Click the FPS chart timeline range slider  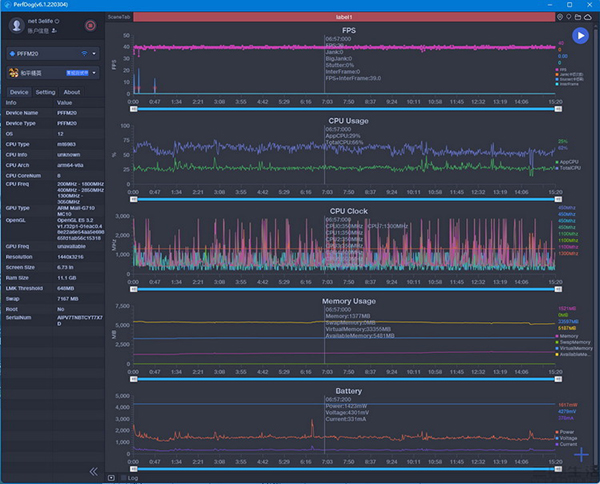pos(343,108)
